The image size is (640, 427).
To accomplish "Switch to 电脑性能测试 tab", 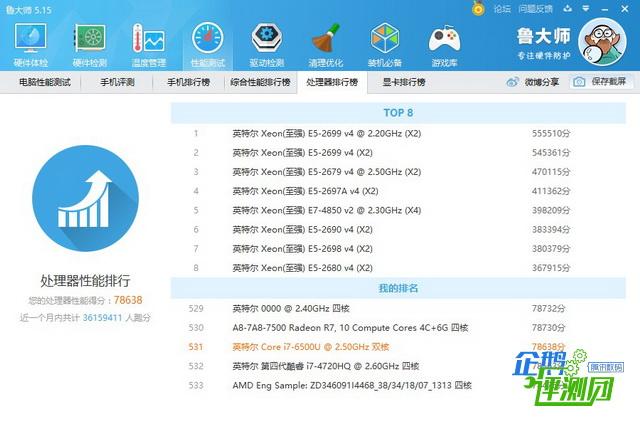I will pos(45,82).
